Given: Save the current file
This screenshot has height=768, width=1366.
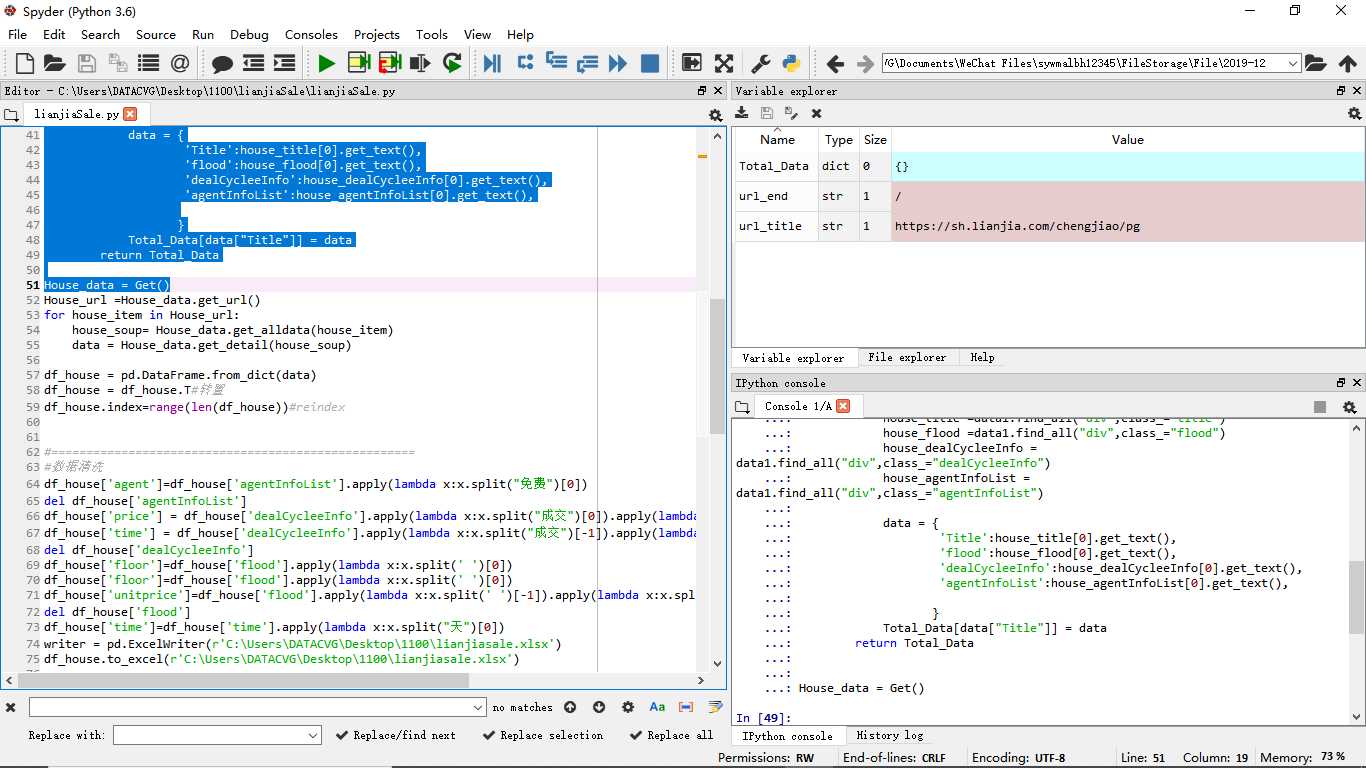Looking at the screenshot, I should (x=86, y=63).
